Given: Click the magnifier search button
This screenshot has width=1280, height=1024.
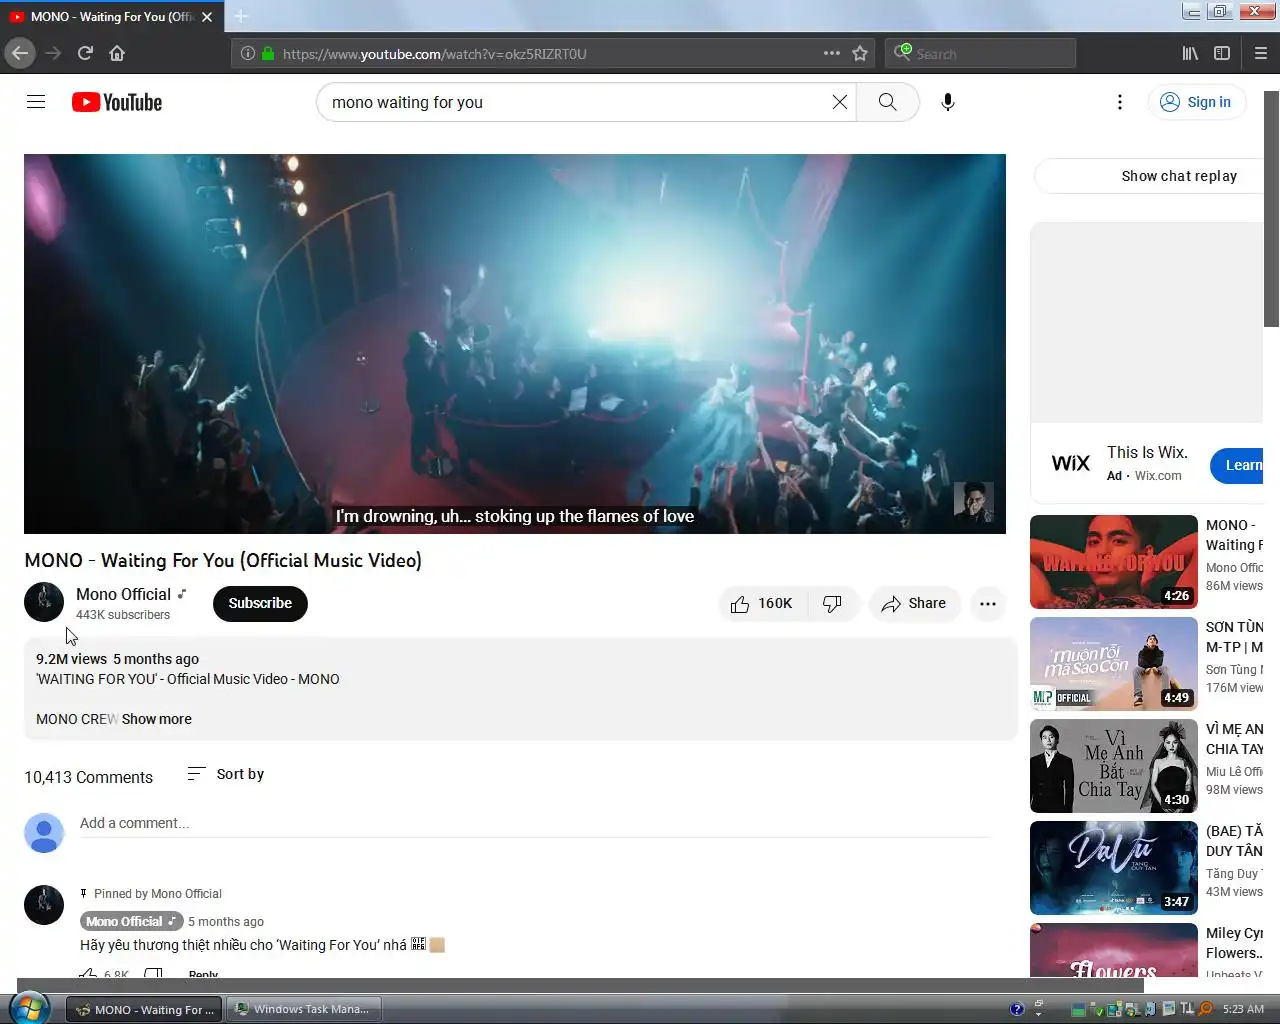Looking at the screenshot, I should [x=887, y=102].
